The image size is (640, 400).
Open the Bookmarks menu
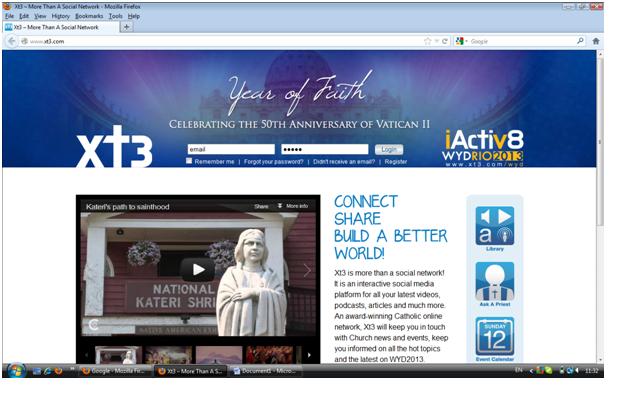[x=89, y=16]
